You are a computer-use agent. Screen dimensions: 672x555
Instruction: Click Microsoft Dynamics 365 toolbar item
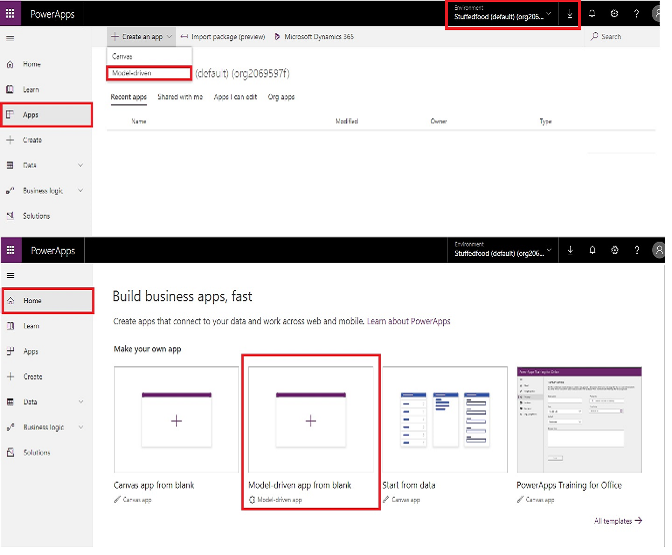tap(314, 37)
